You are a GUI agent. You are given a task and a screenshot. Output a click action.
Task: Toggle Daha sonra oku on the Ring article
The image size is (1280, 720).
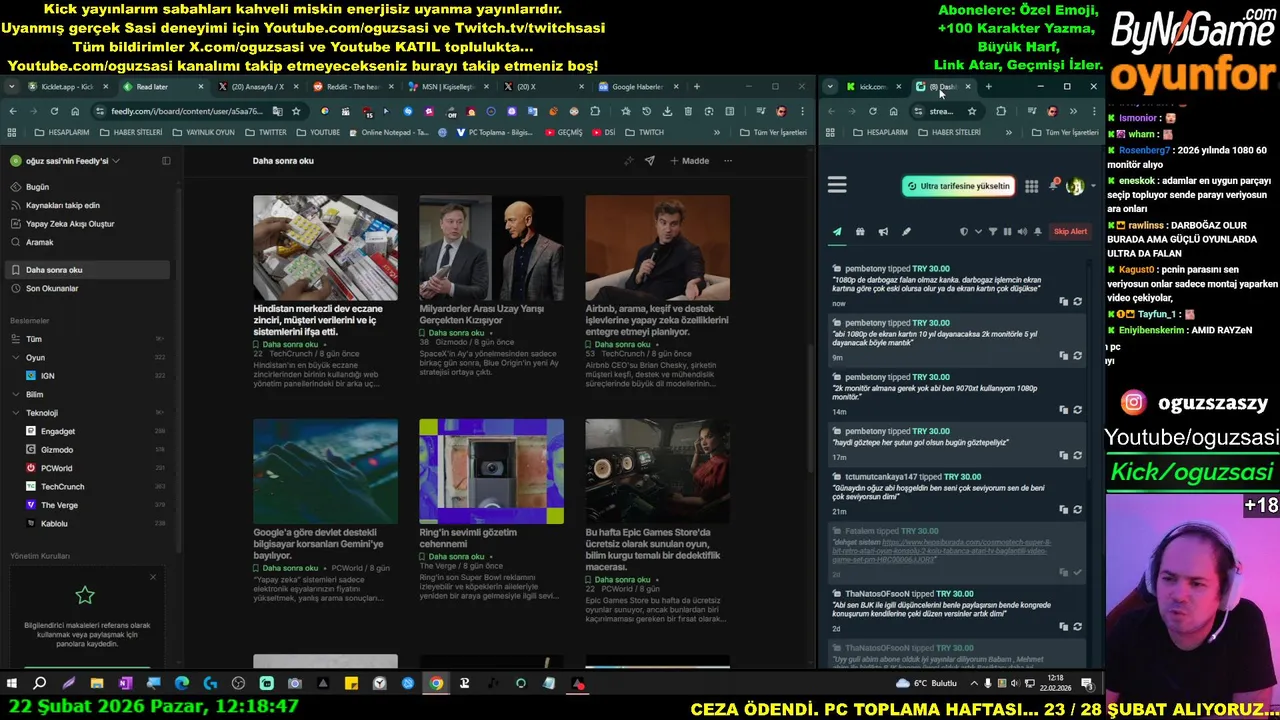[x=451, y=556]
